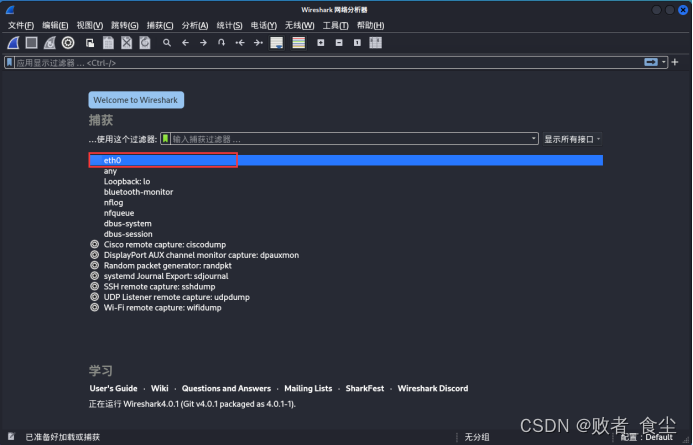Open settings gear for systemd Journal Export
Image resolution: width=693 pixels, height=445 pixels.
click(x=94, y=276)
